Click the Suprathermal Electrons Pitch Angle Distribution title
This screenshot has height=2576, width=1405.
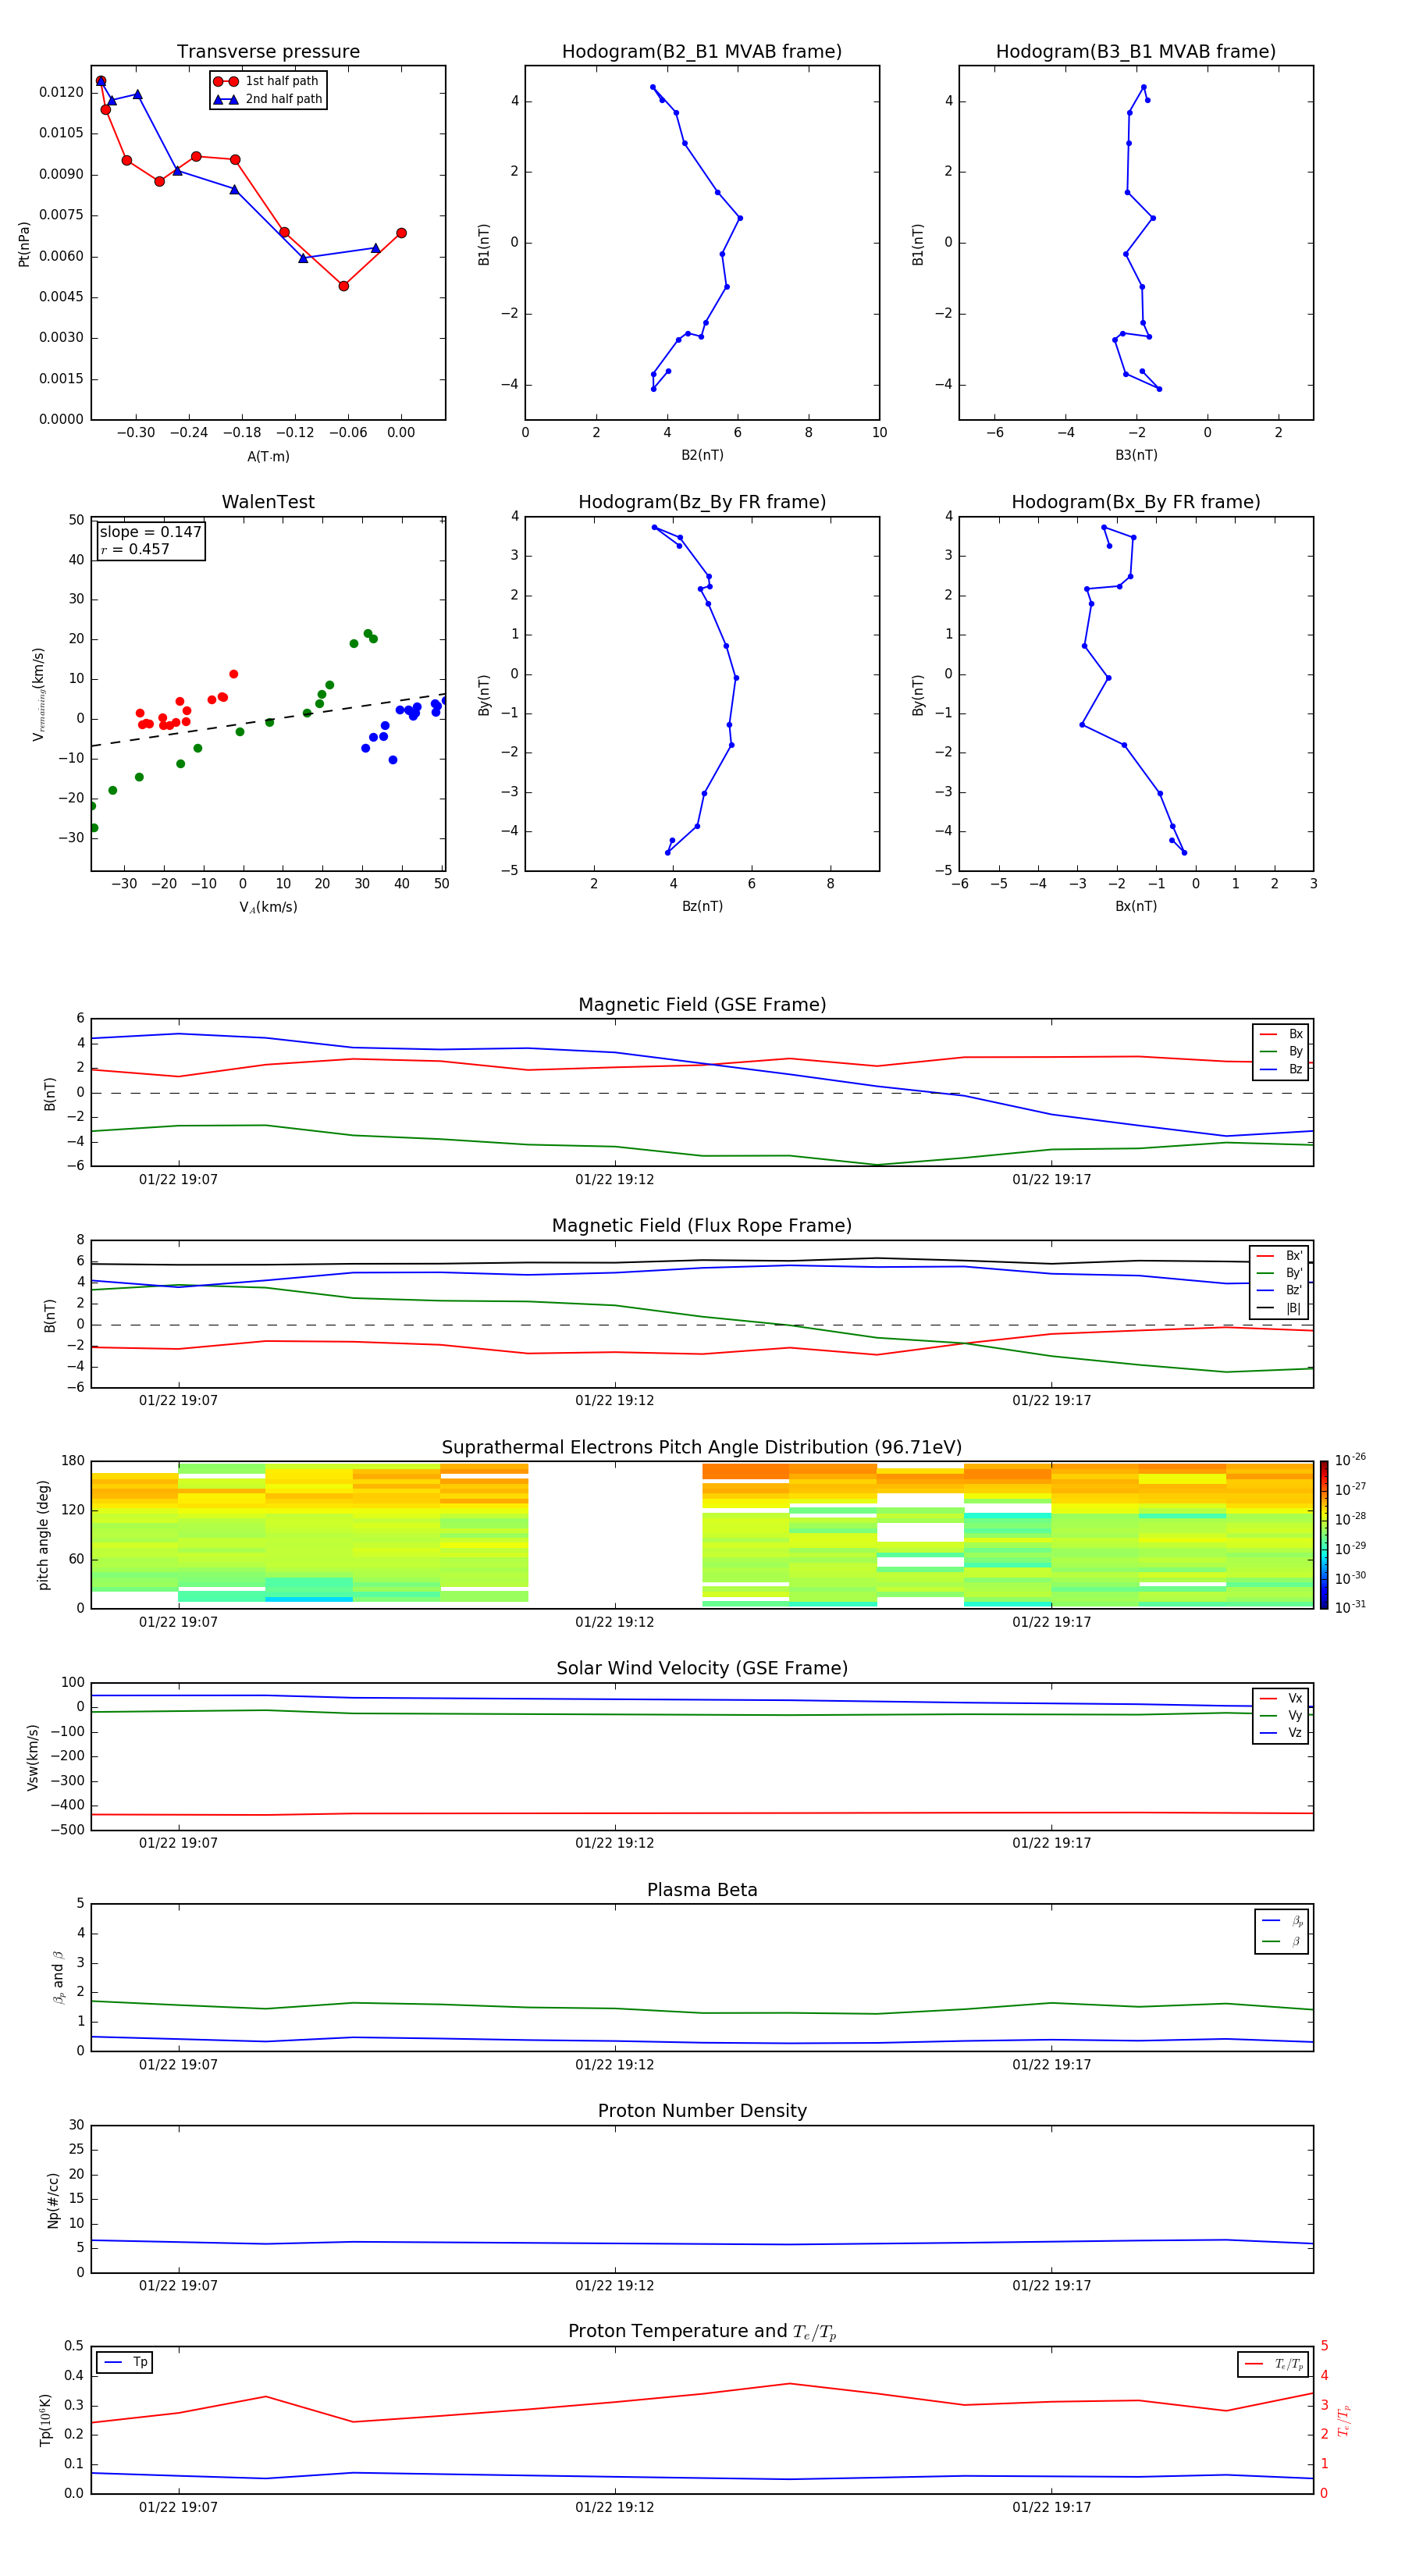[702, 1447]
